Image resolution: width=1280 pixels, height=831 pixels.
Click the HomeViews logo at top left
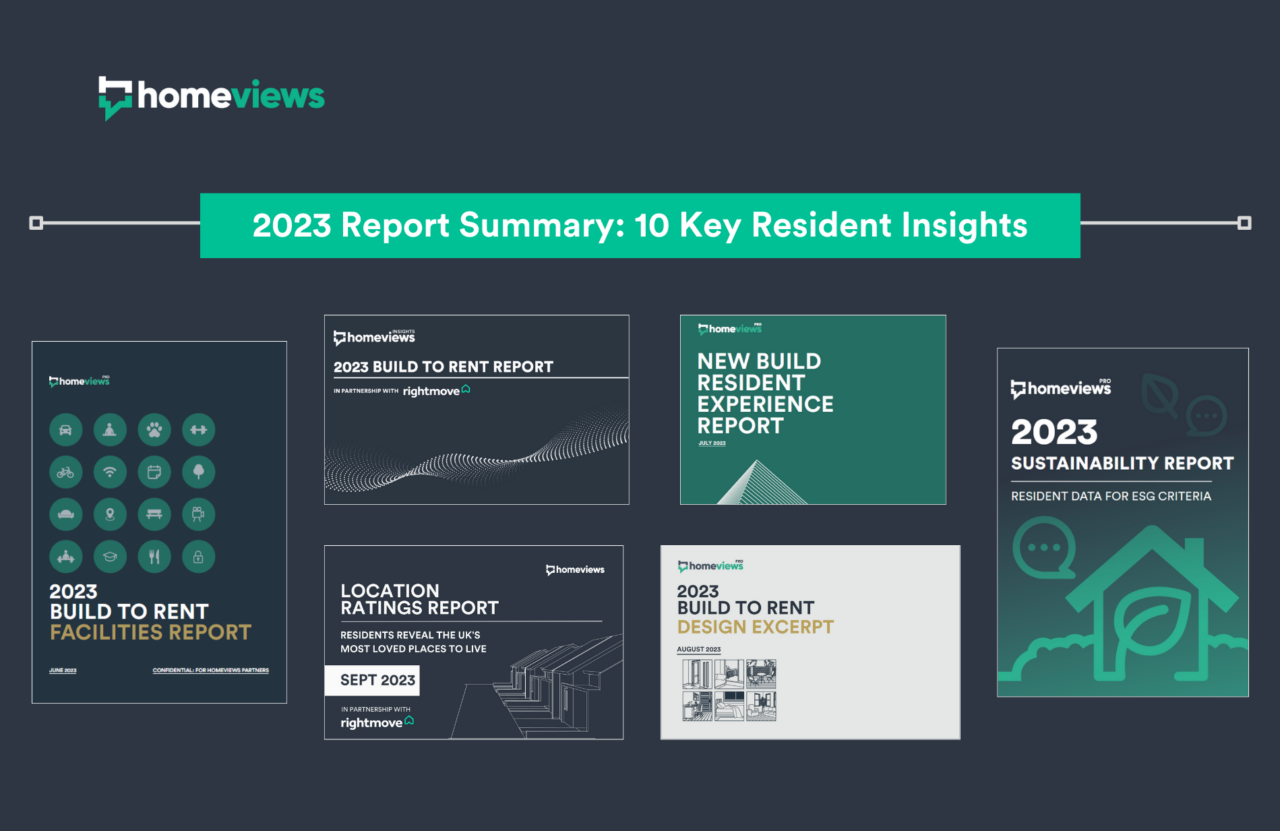210,97
